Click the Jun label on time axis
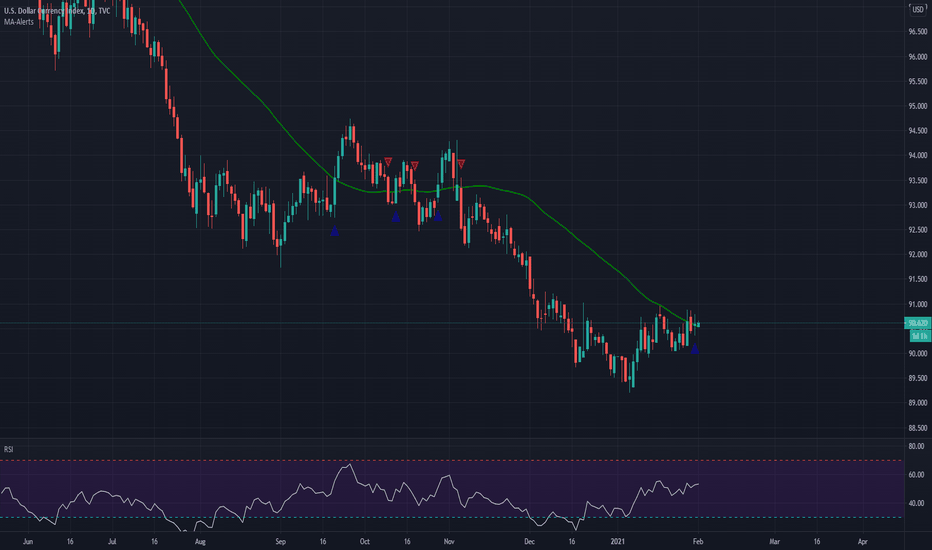932x550 pixels. coord(27,542)
